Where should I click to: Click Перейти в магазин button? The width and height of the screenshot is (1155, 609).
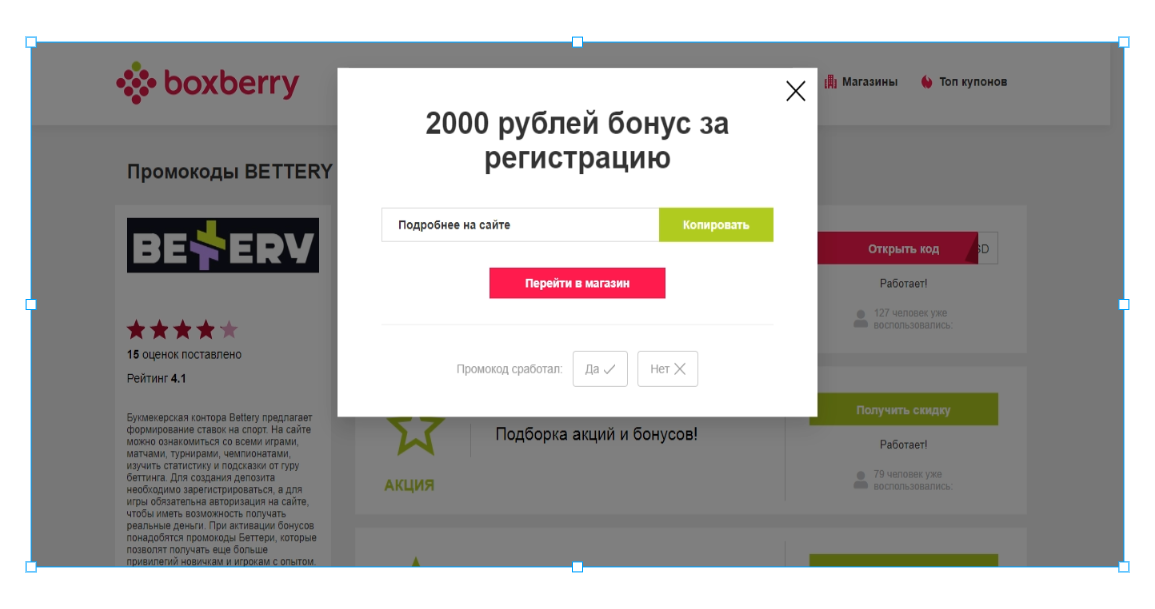pos(578,283)
